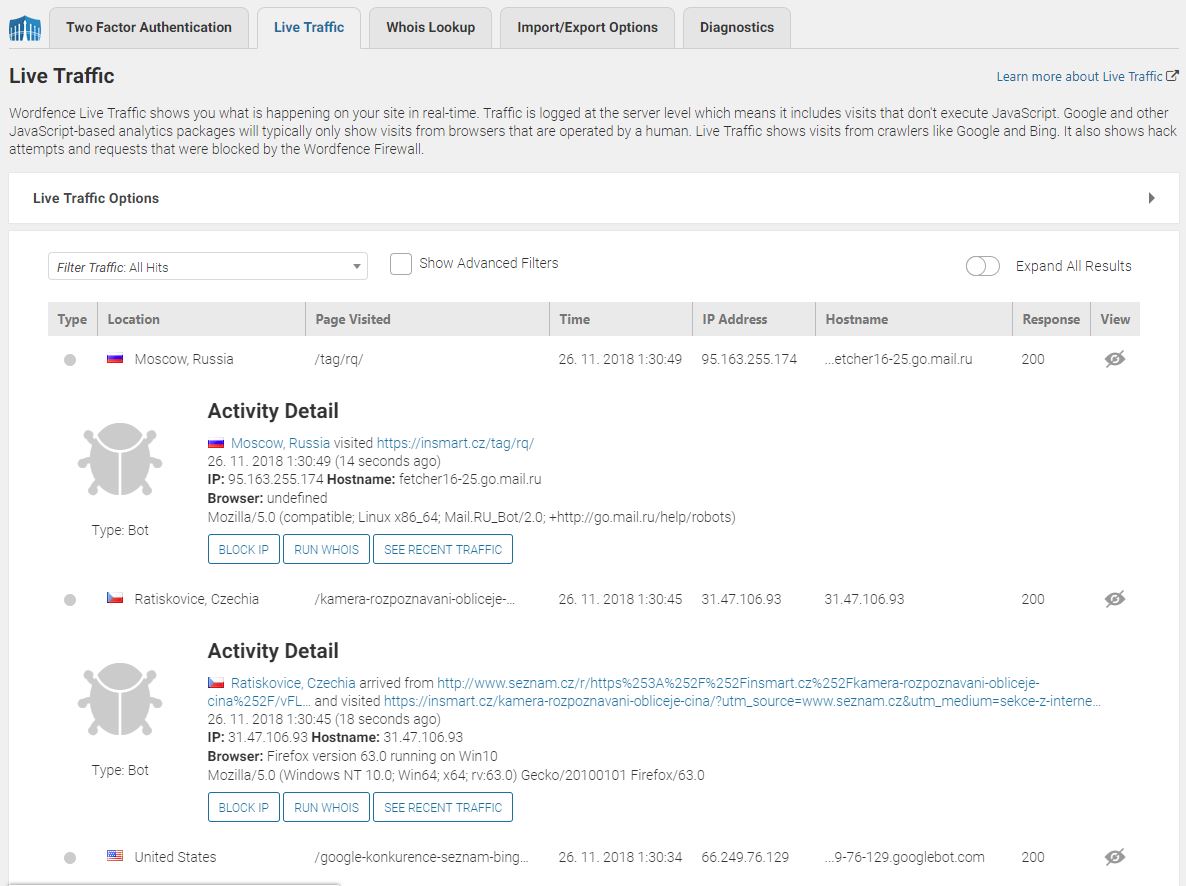Click IP address 95.163.255.174 in table

point(749,359)
